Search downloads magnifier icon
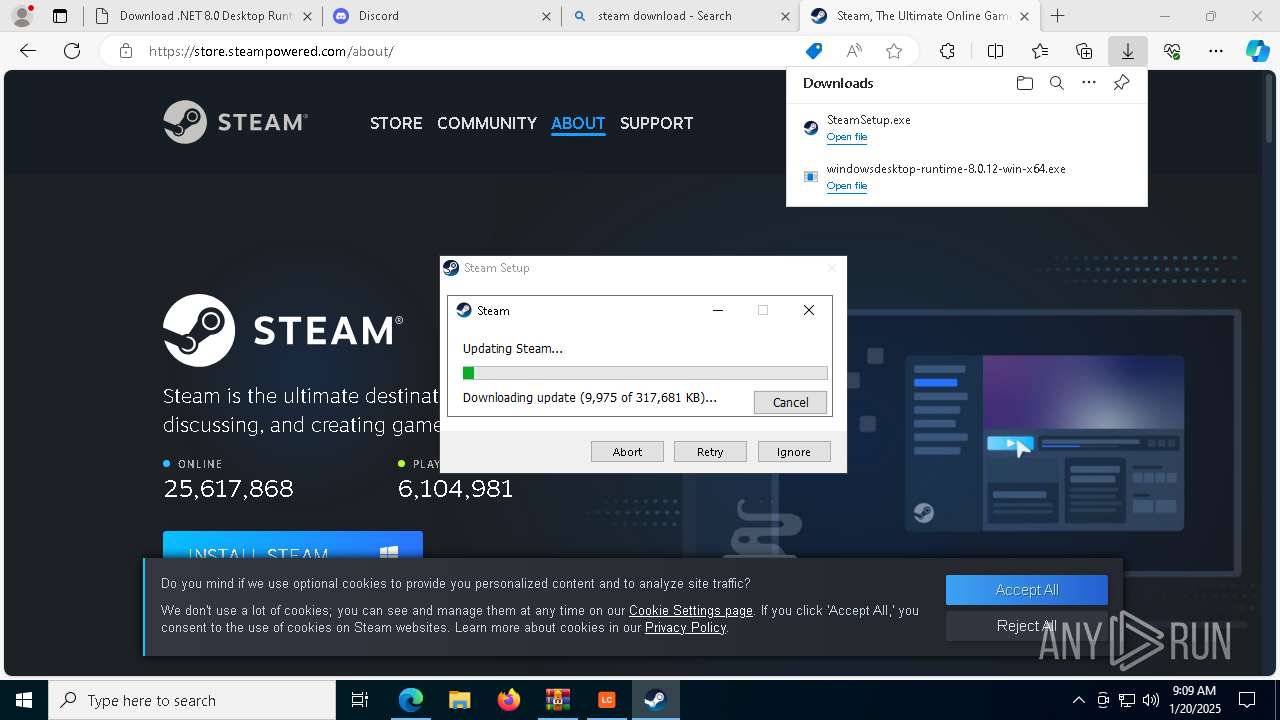 pos(1056,83)
